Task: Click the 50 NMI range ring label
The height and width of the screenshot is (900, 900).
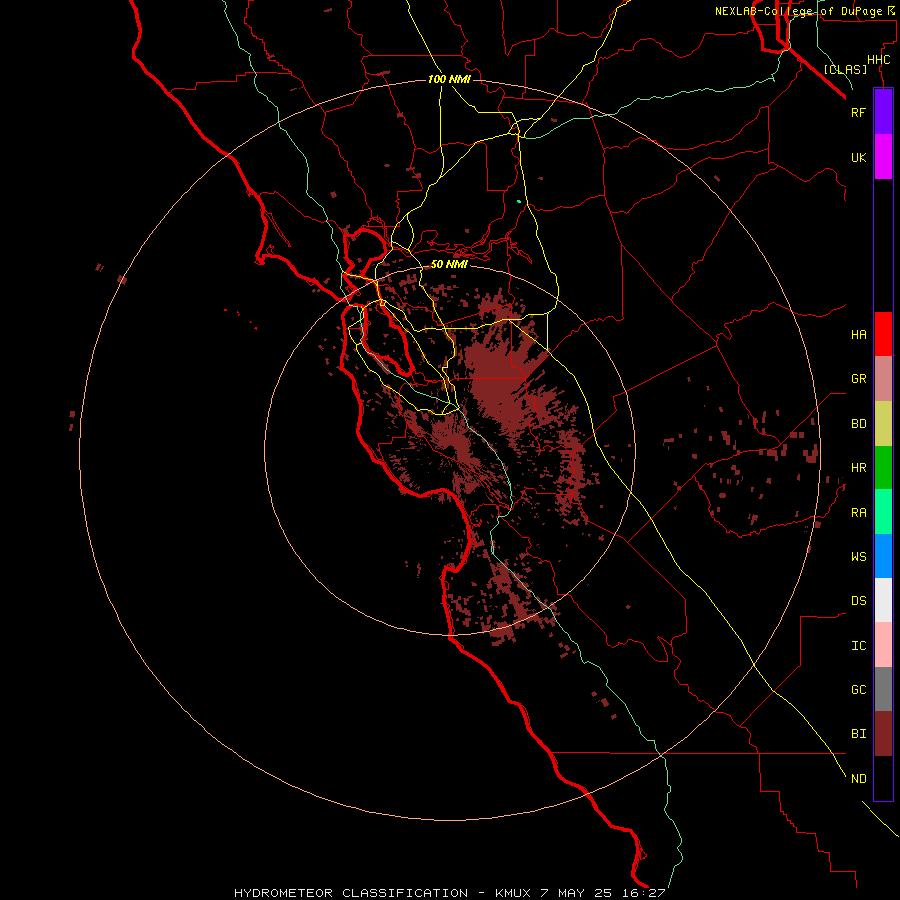Action: click(x=449, y=264)
